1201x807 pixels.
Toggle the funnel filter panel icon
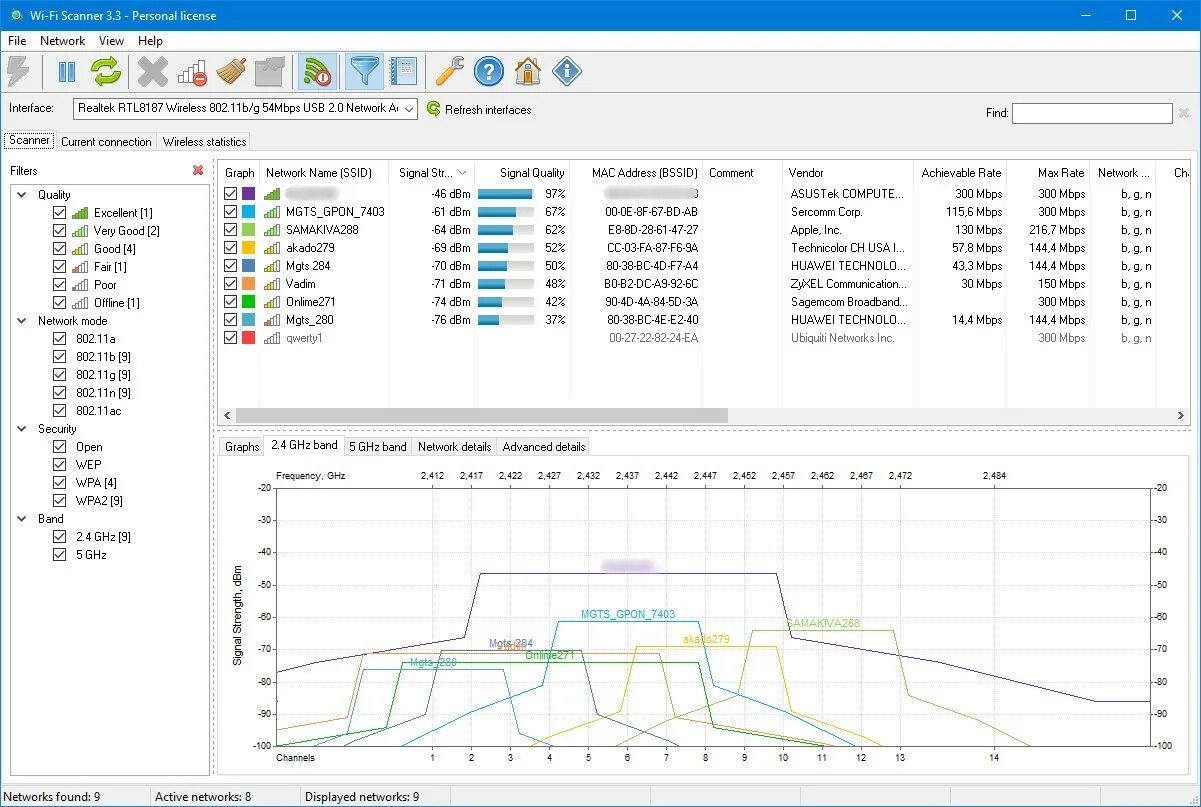click(x=362, y=71)
